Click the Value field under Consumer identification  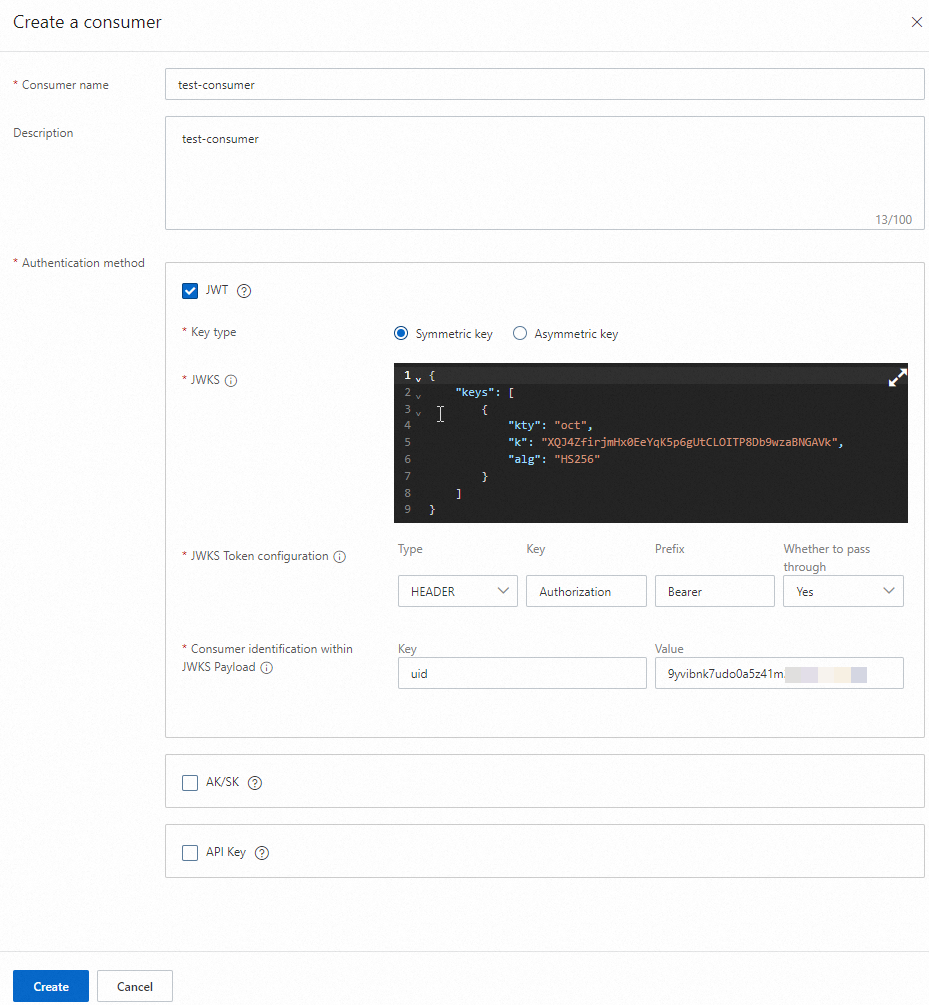click(779, 673)
